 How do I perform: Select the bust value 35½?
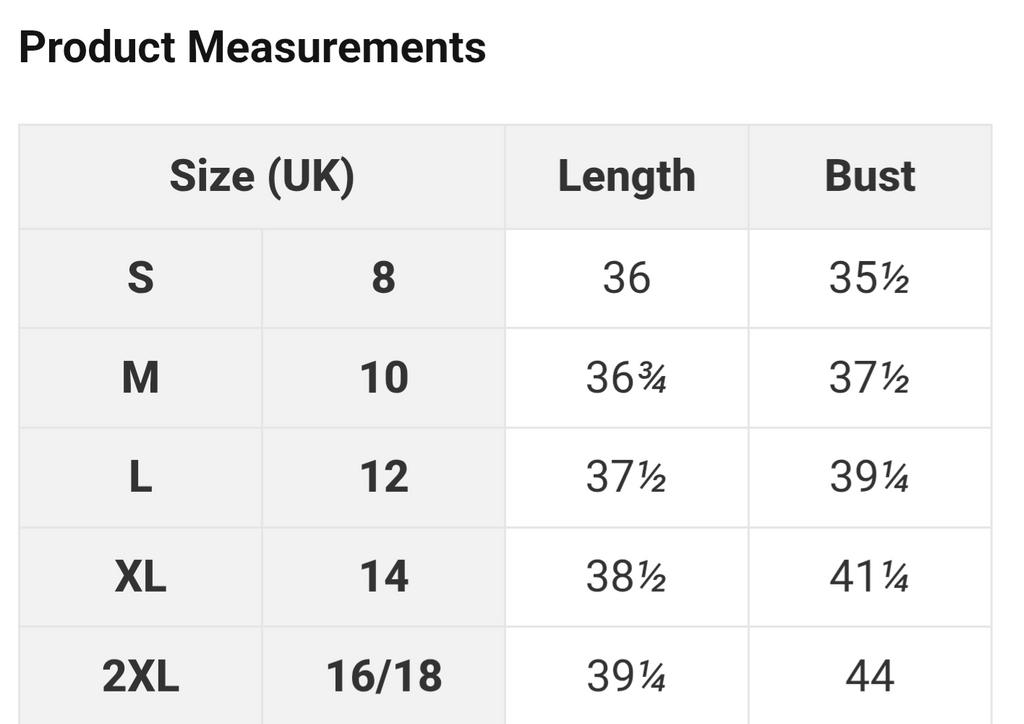pyautogui.click(x=870, y=279)
